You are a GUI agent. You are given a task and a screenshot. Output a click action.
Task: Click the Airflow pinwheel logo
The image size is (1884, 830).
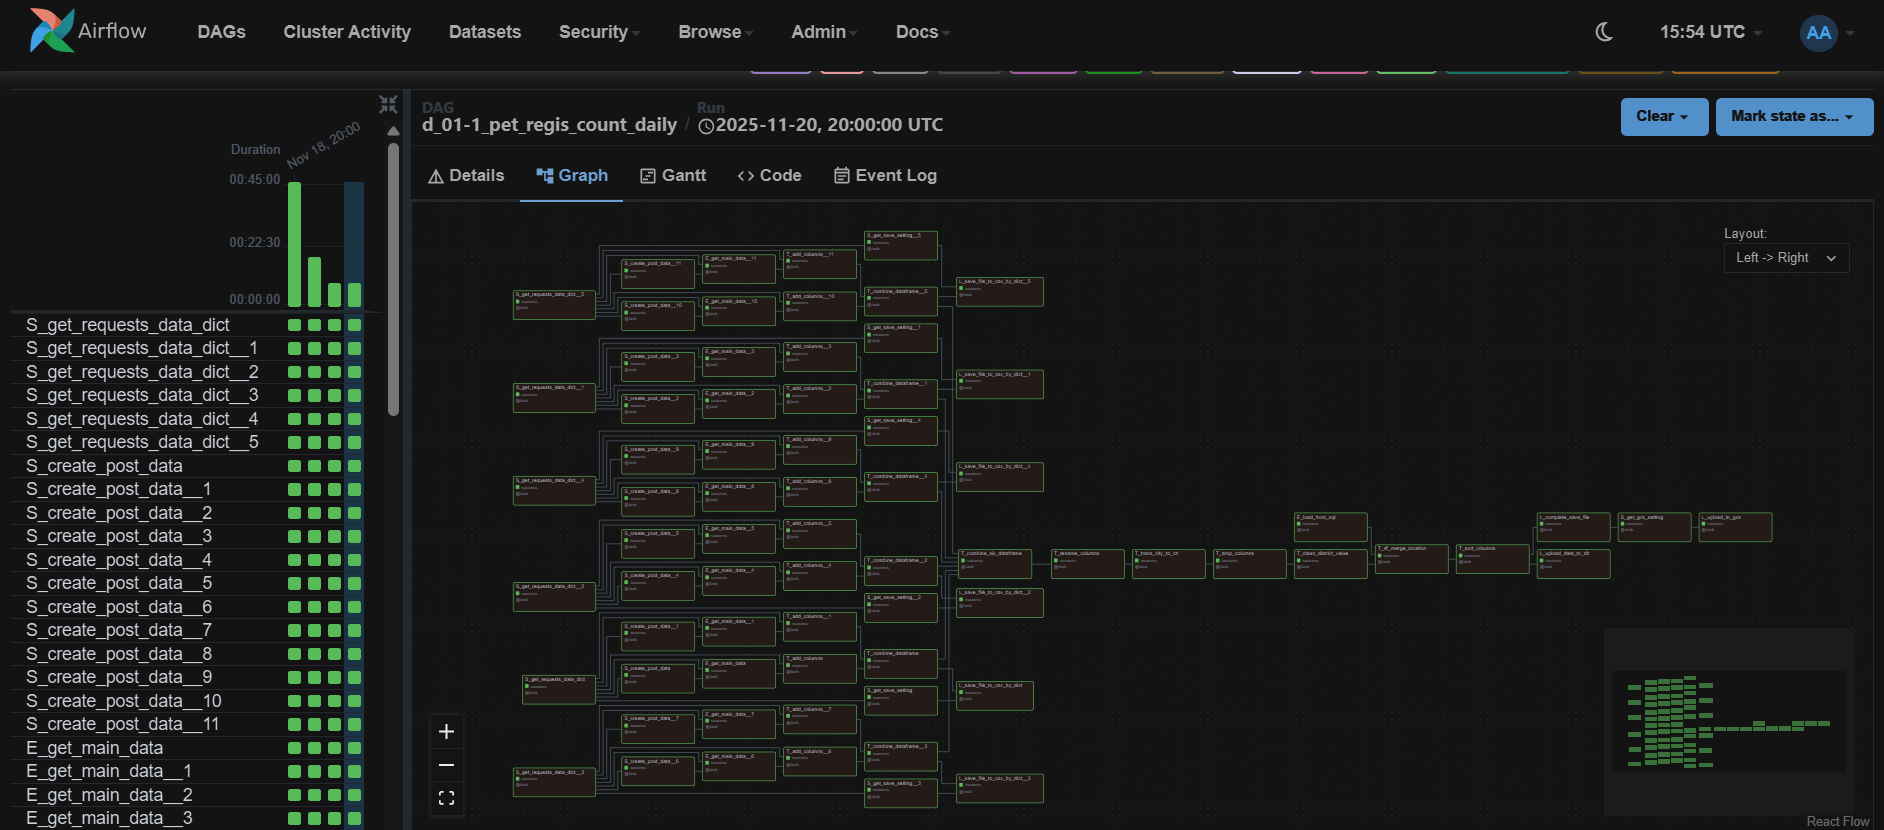point(52,31)
